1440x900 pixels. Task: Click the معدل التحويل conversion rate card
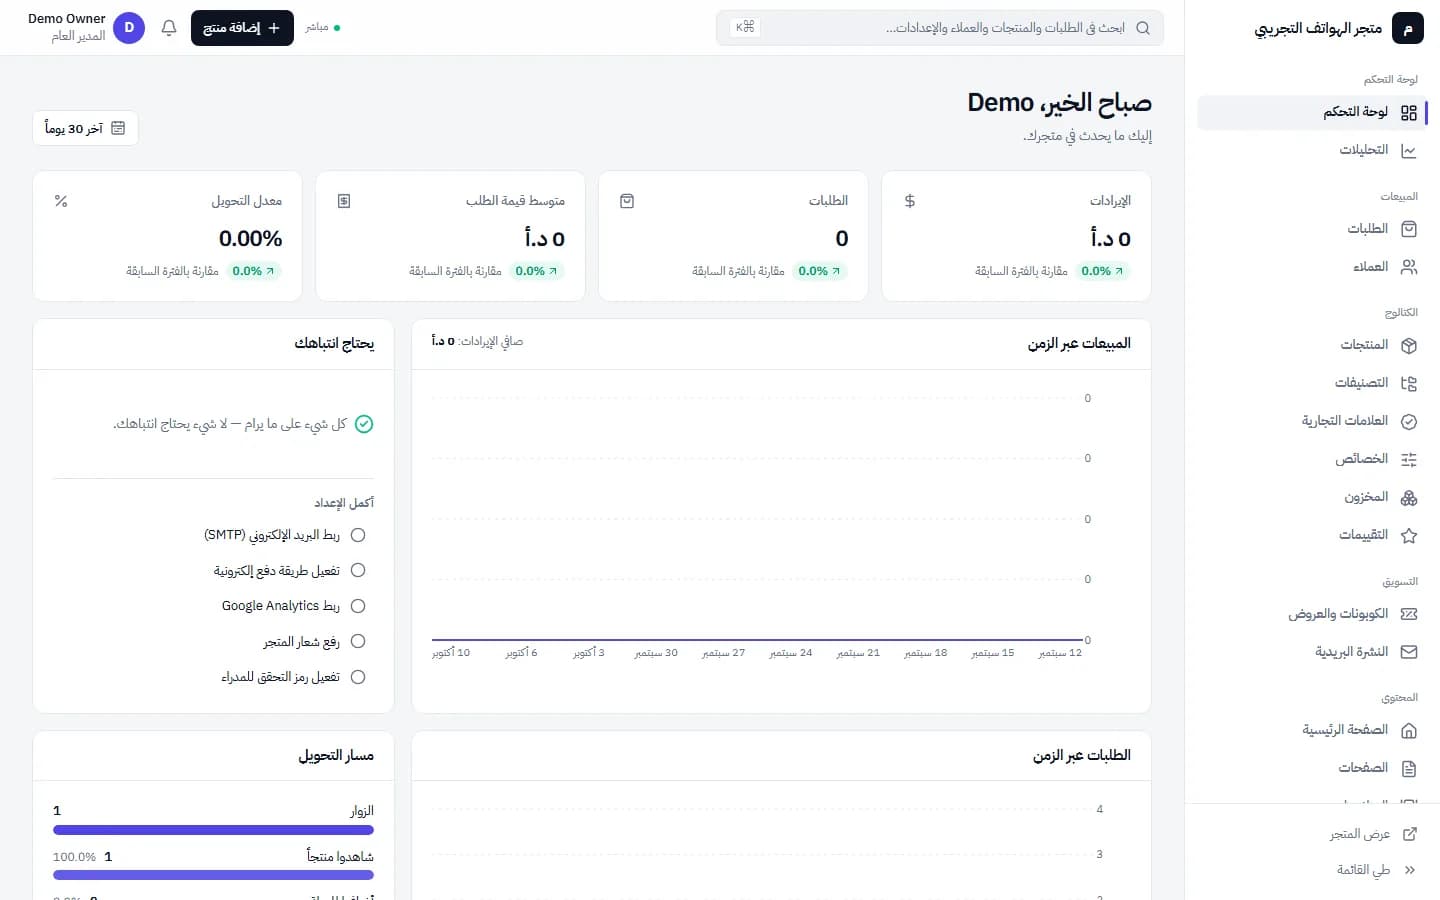tap(167, 236)
